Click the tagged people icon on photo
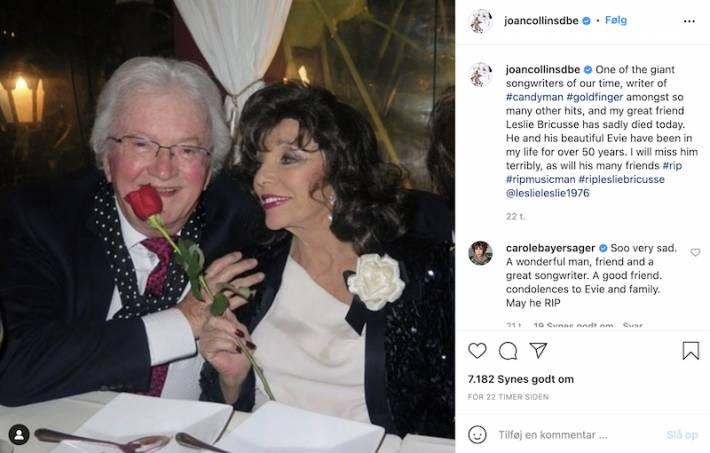This screenshot has width=710, height=453. [19, 435]
